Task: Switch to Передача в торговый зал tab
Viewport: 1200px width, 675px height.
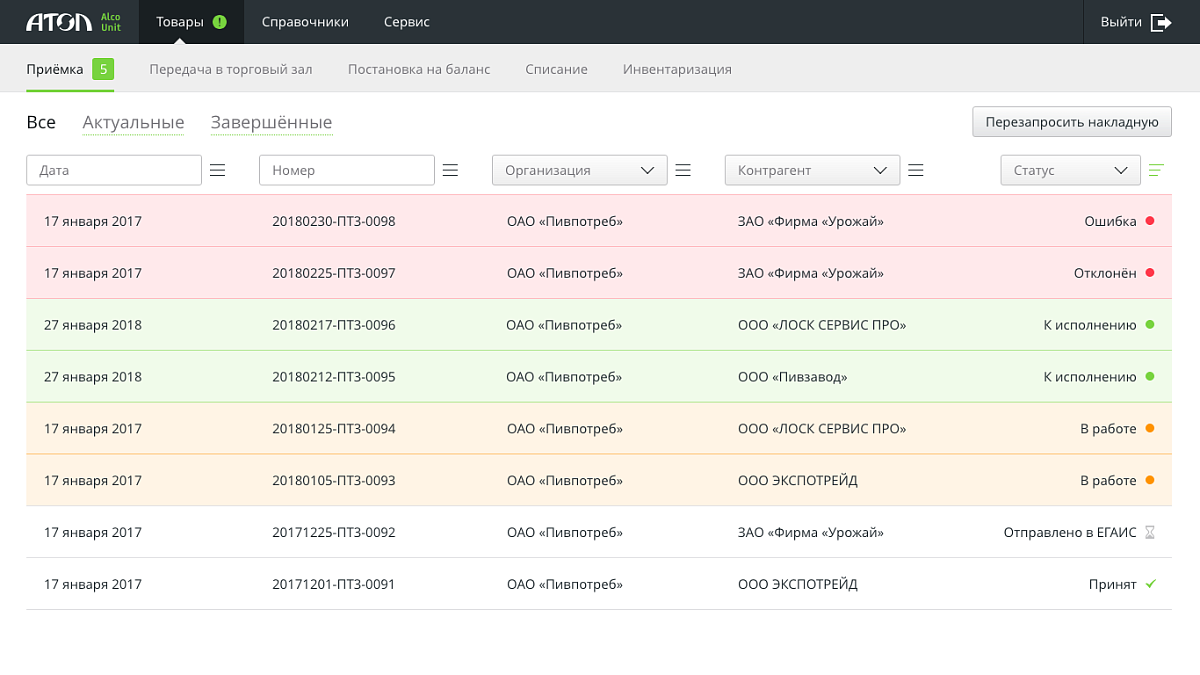Action: (x=231, y=70)
